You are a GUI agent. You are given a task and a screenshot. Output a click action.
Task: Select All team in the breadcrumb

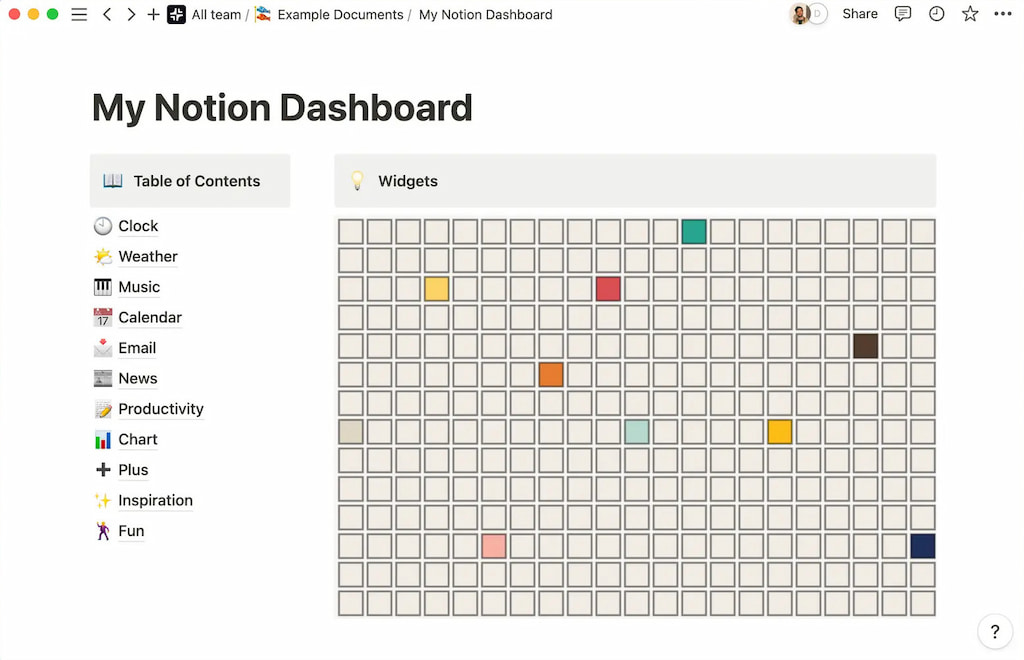(216, 14)
